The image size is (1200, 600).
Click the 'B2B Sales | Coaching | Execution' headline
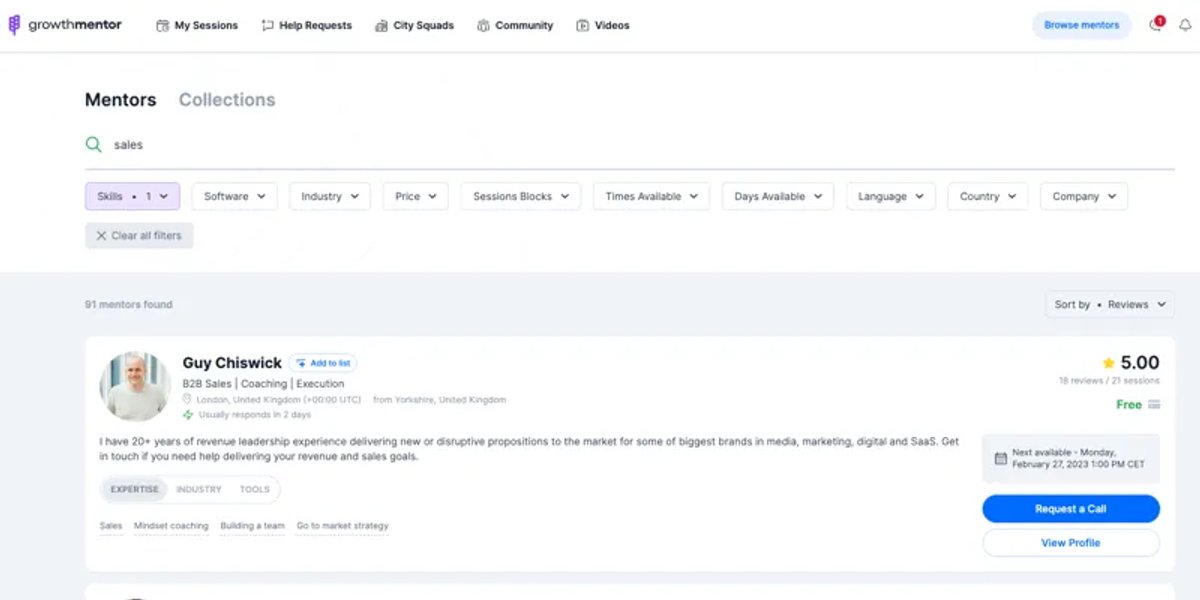[263, 384]
